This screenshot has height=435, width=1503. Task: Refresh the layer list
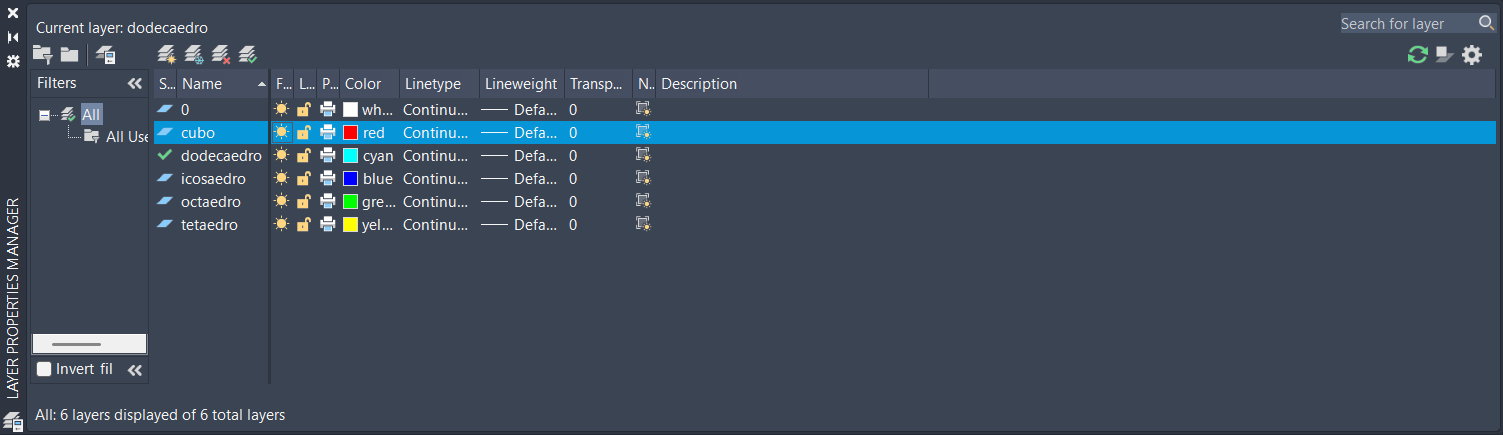pos(1417,55)
